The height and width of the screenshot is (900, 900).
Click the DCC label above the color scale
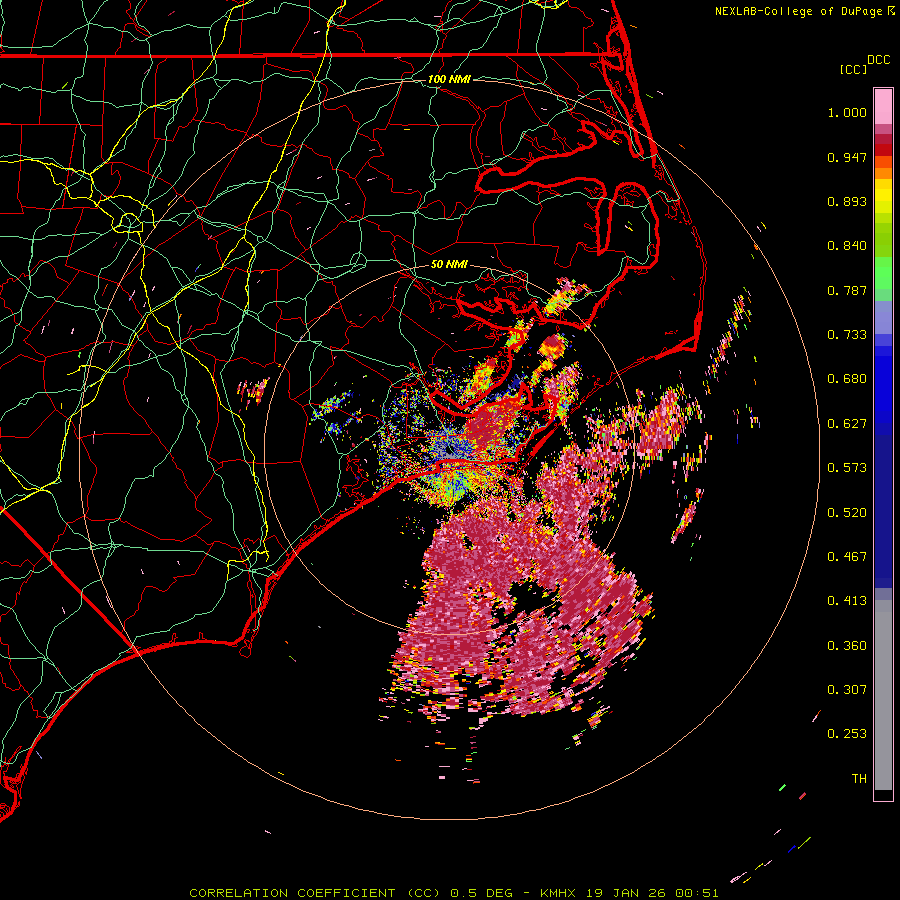click(878, 60)
